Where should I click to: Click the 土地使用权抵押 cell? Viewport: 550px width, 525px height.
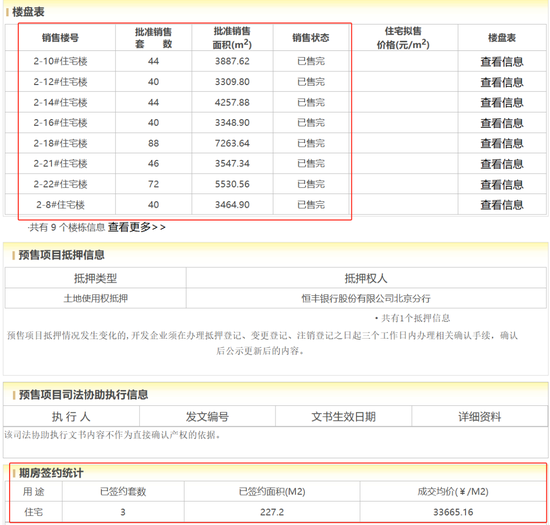click(x=95, y=298)
